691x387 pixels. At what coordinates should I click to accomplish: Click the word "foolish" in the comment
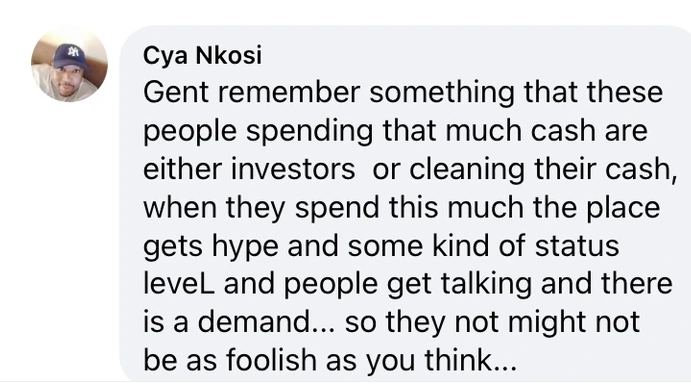click(x=271, y=360)
